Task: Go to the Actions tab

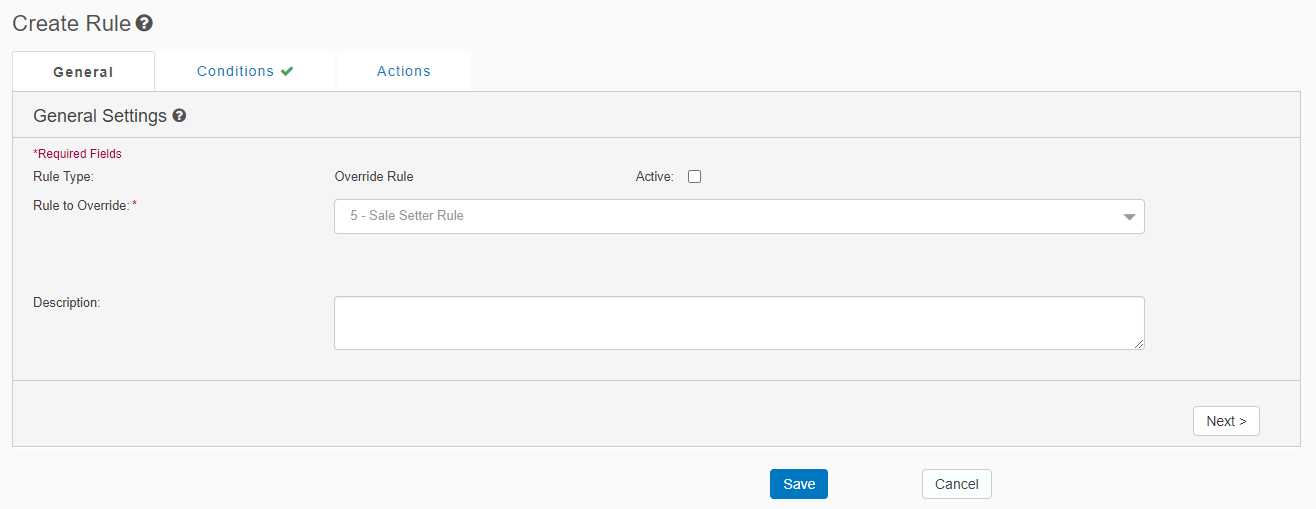Action: (404, 72)
